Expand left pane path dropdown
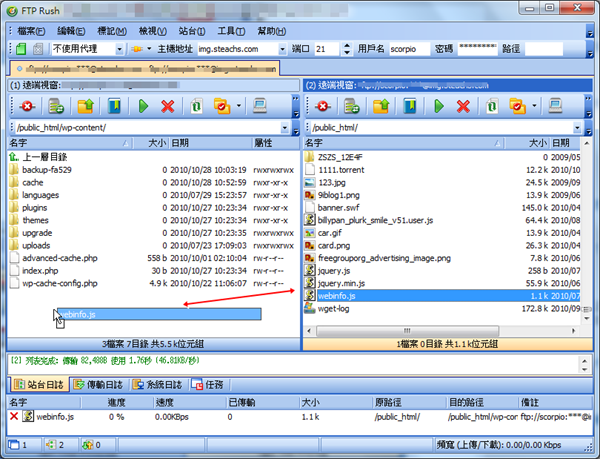 tap(285, 128)
